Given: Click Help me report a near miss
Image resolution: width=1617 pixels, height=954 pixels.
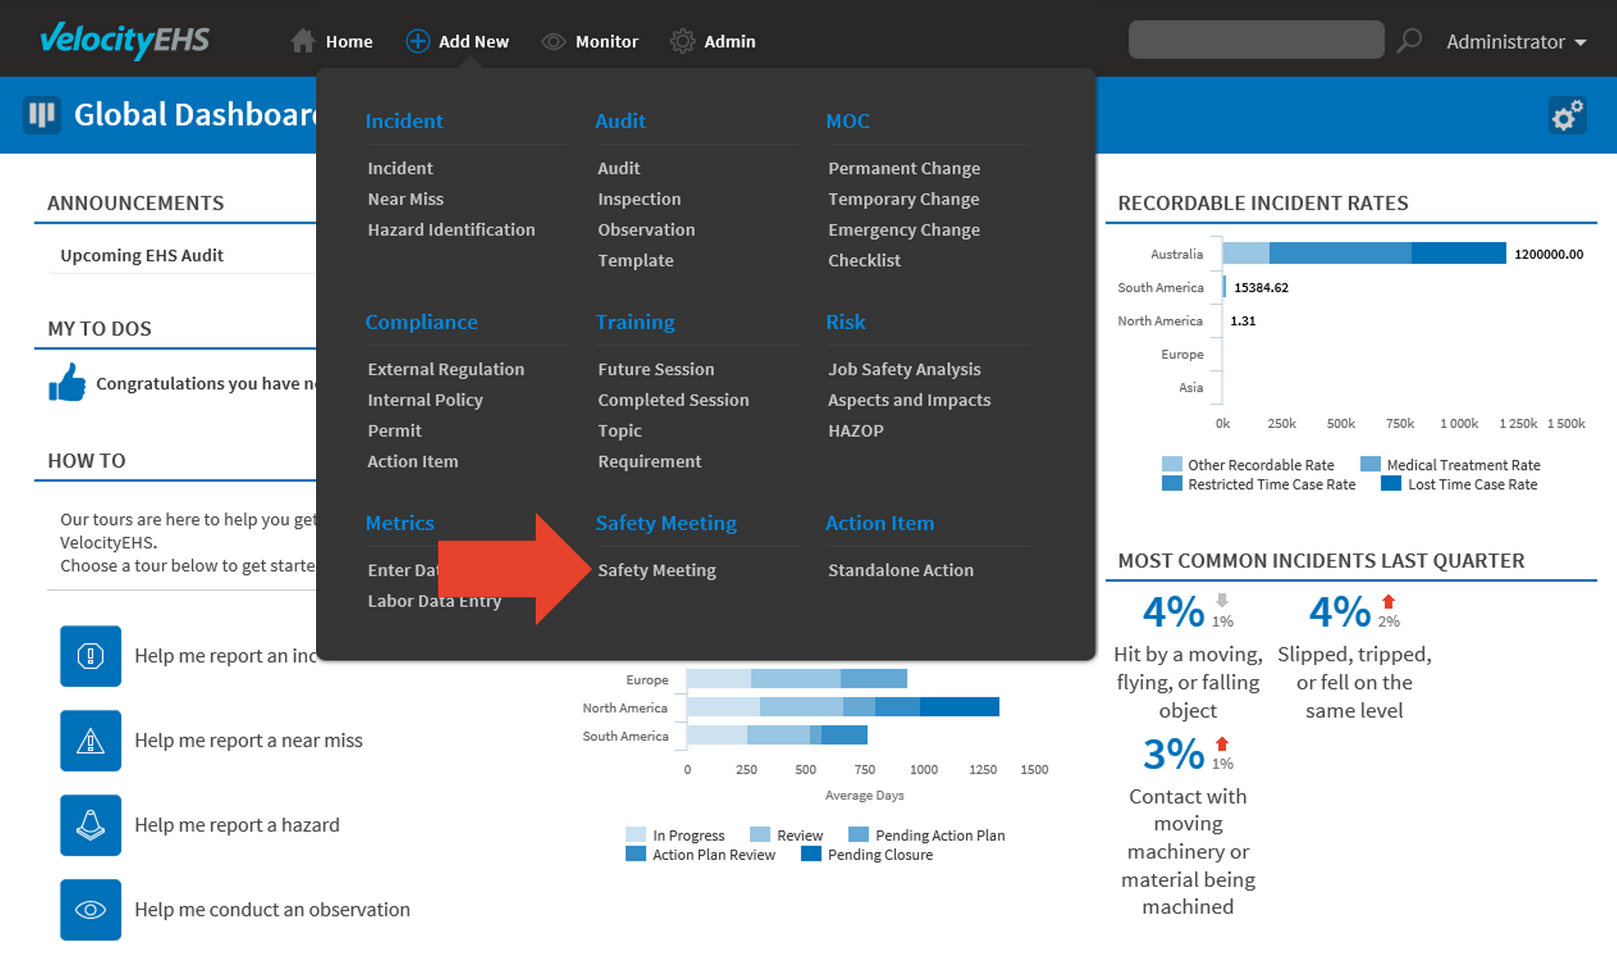Looking at the screenshot, I should [249, 740].
